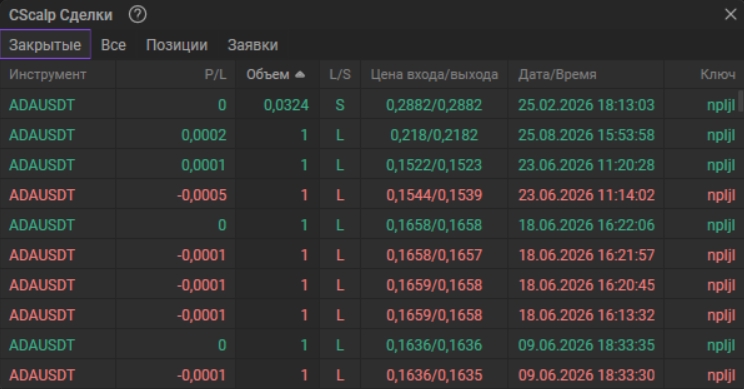Click the sort arrow next to Объем

tap(300, 74)
